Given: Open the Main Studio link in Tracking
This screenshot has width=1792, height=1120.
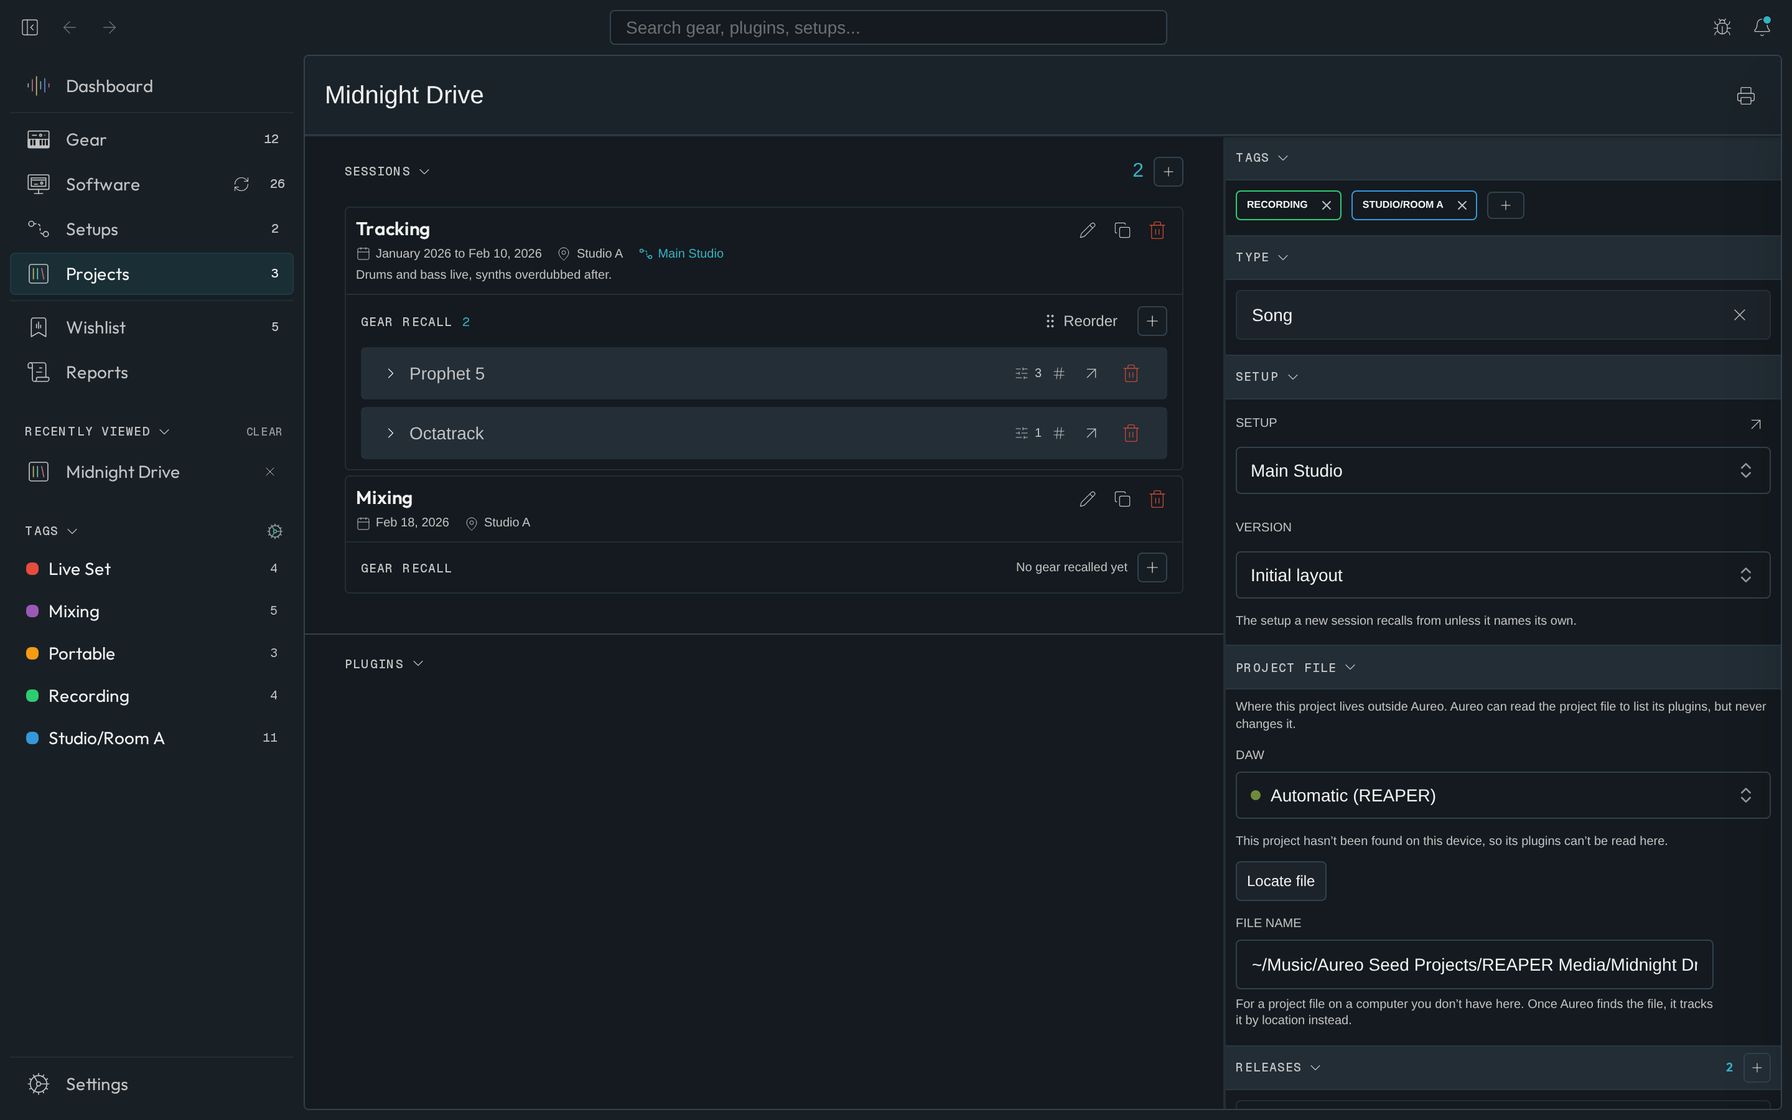Looking at the screenshot, I should (681, 254).
